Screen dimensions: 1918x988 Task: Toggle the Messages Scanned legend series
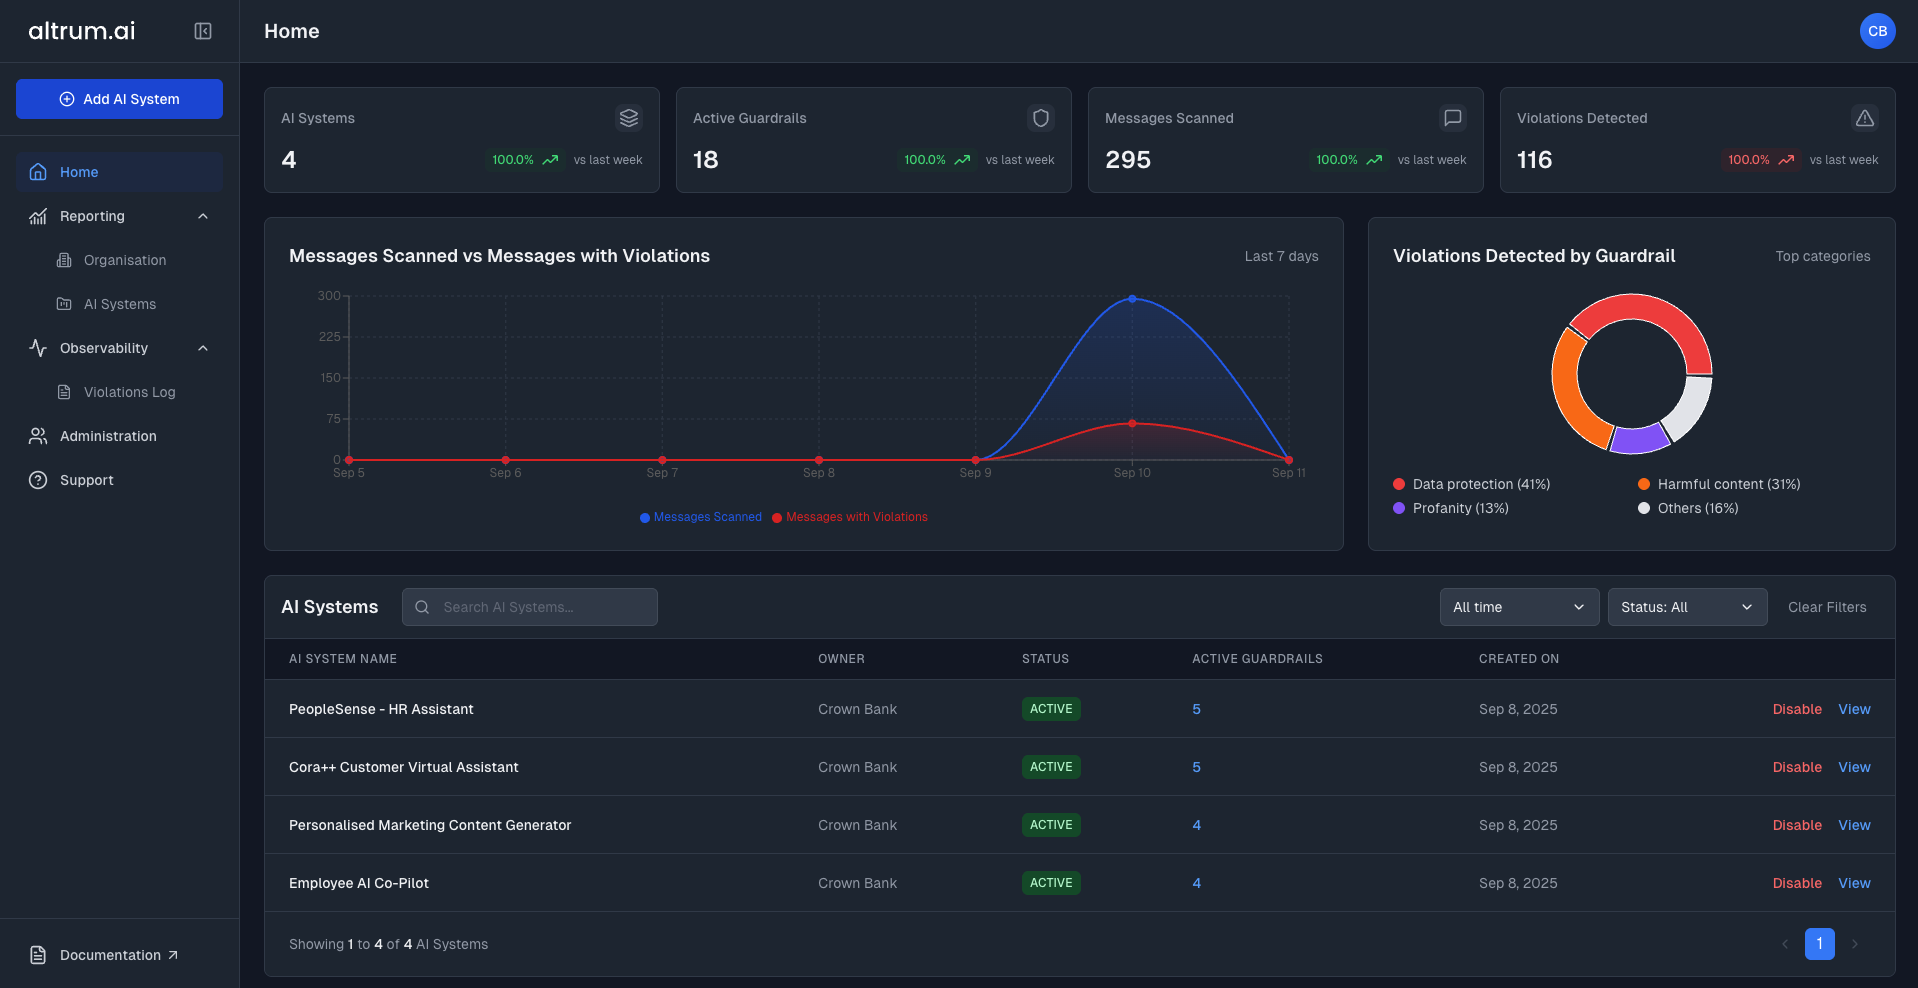click(x=701, y=517)
